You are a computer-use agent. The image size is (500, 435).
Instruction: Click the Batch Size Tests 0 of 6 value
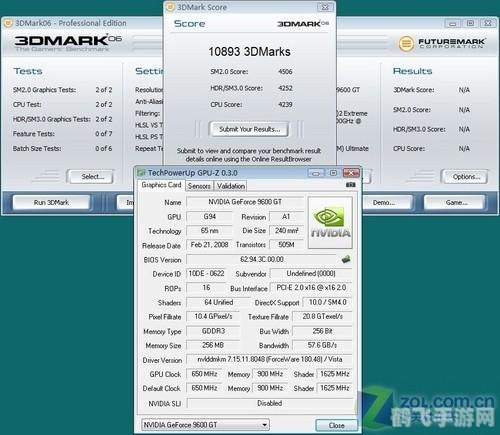tap(104, 148)
